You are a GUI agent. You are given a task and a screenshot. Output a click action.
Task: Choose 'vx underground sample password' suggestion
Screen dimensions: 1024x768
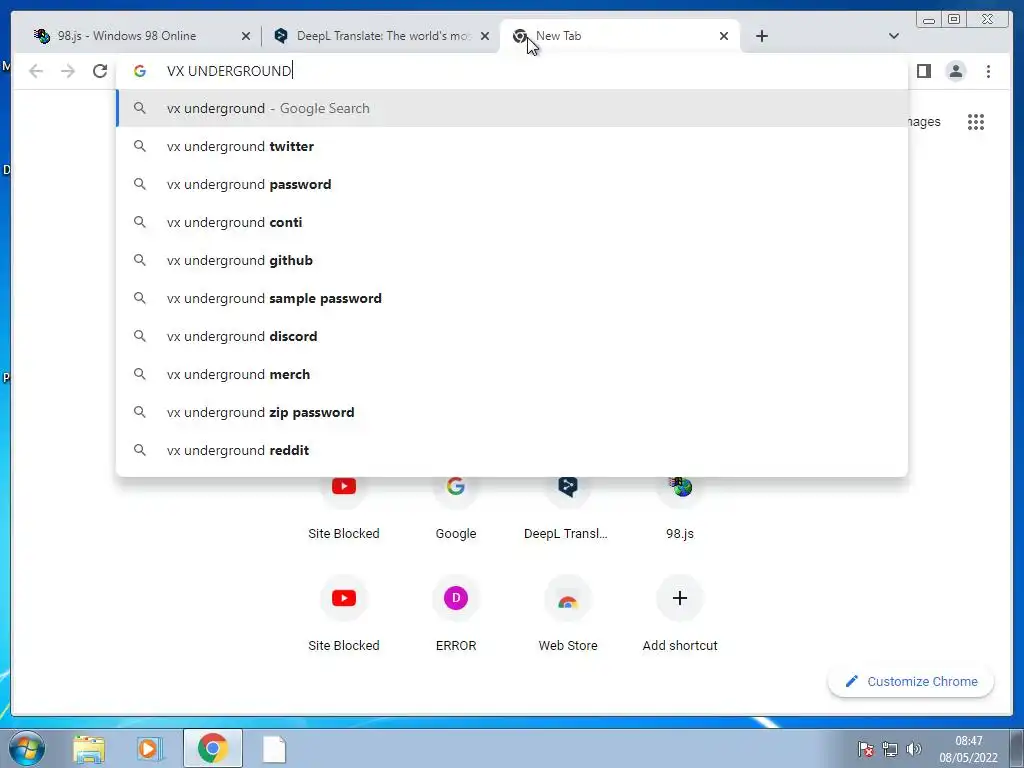[x=512, y=298]
